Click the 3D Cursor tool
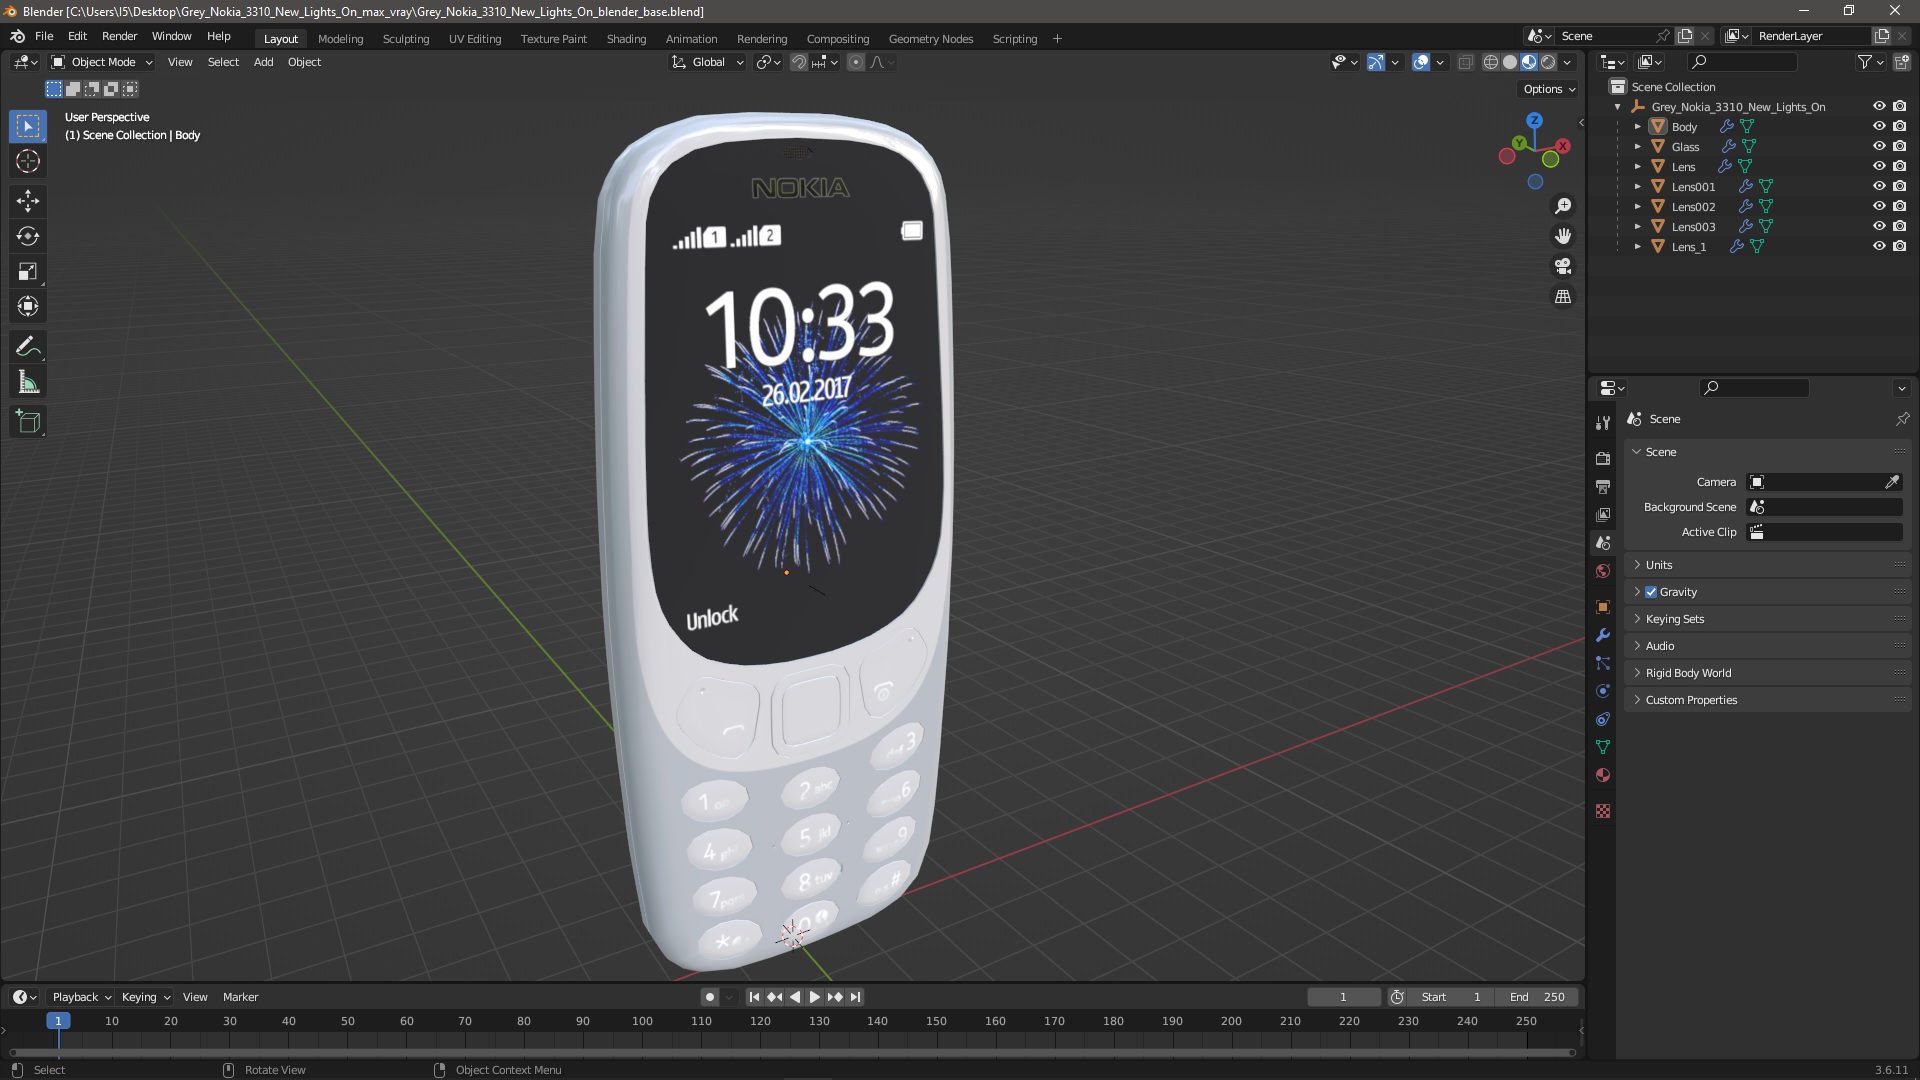1920x1080 pixels. (28, 161)
